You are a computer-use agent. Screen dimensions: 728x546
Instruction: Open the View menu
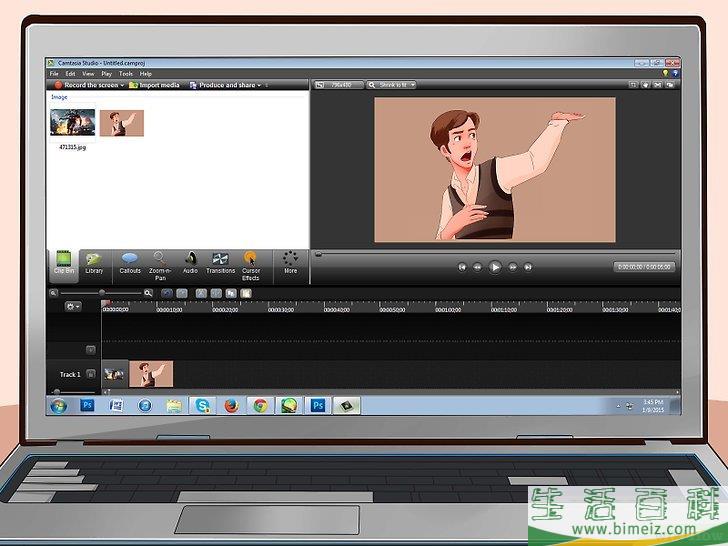pyautogui.click(x=88, y=74)
